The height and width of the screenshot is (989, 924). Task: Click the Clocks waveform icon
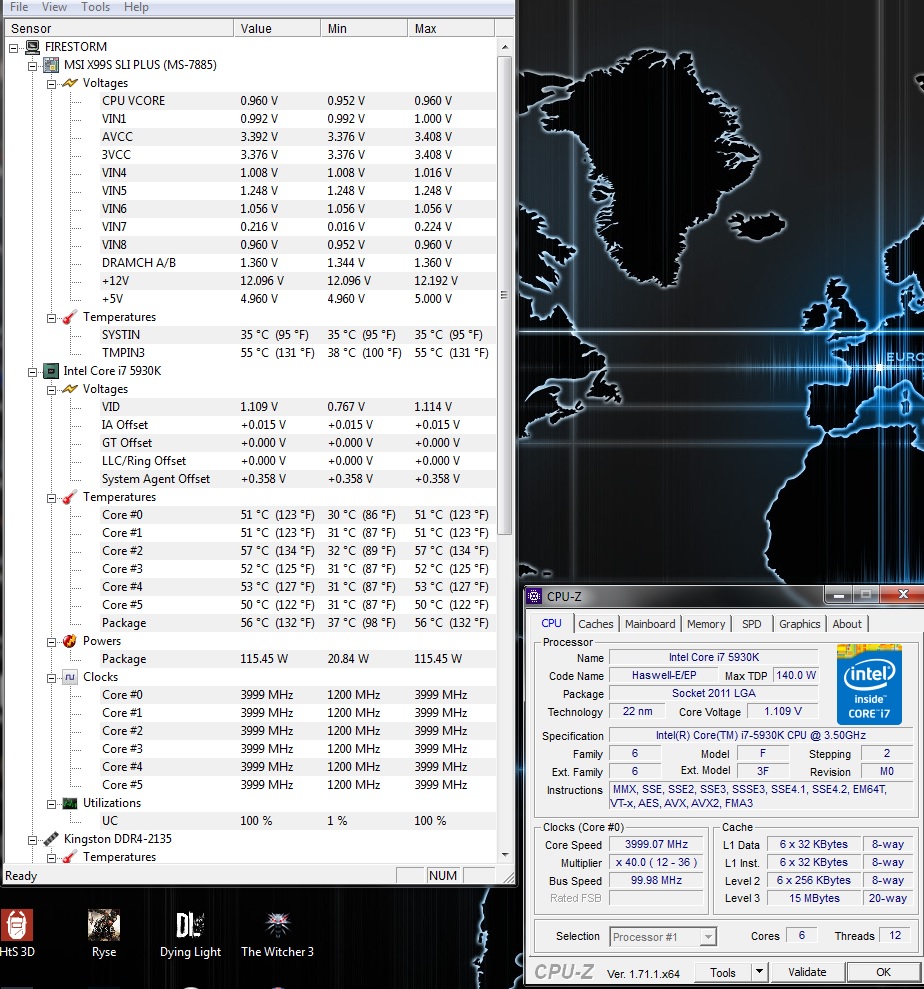click(x=70, y=677)
